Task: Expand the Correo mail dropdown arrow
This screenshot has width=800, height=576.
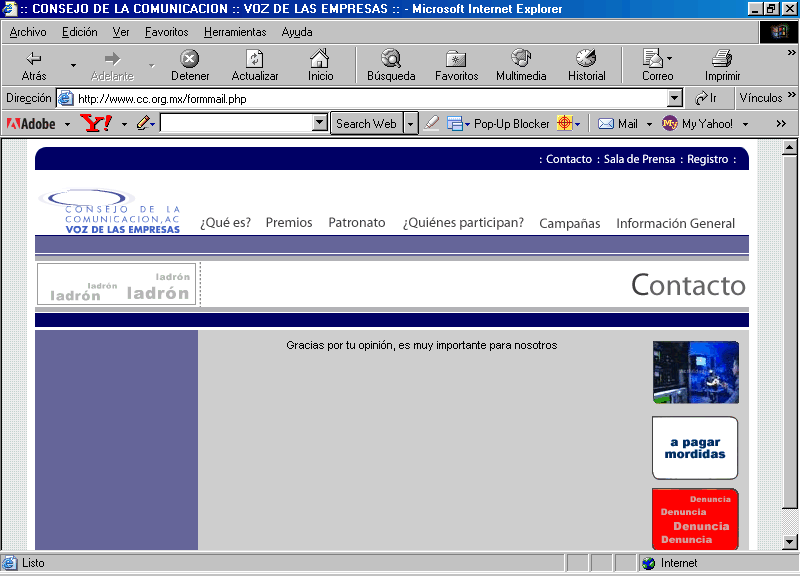Action: [669, 59]
